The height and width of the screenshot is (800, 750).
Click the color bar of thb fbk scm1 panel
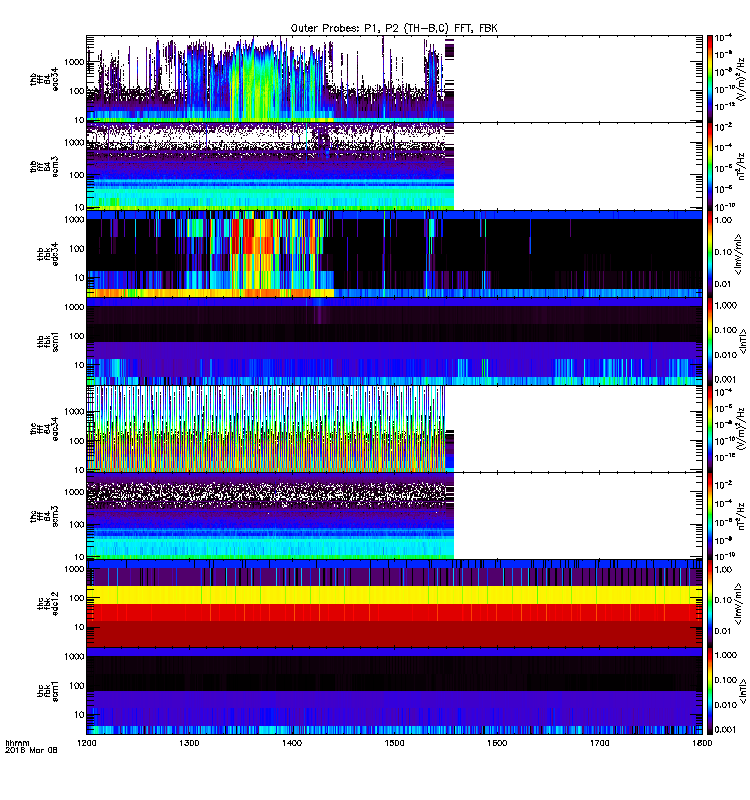[709, 341]
